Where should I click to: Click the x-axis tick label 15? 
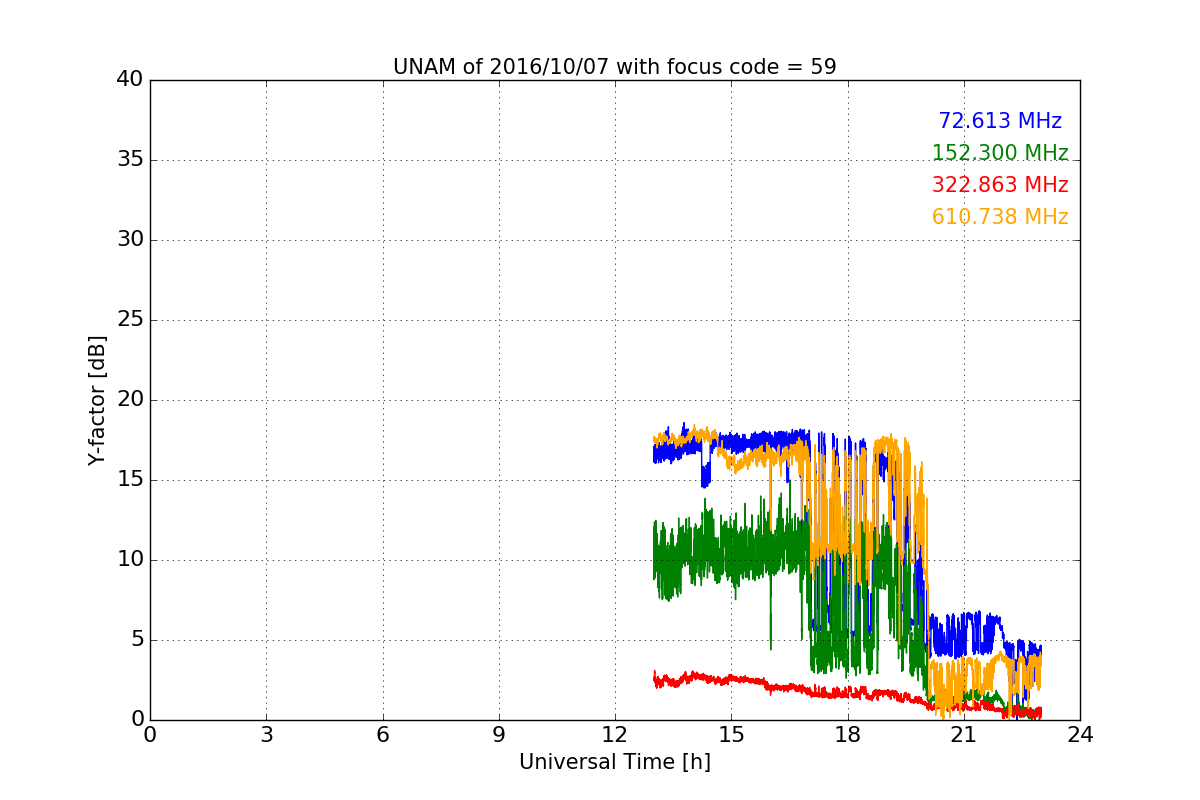coord(731,735)
